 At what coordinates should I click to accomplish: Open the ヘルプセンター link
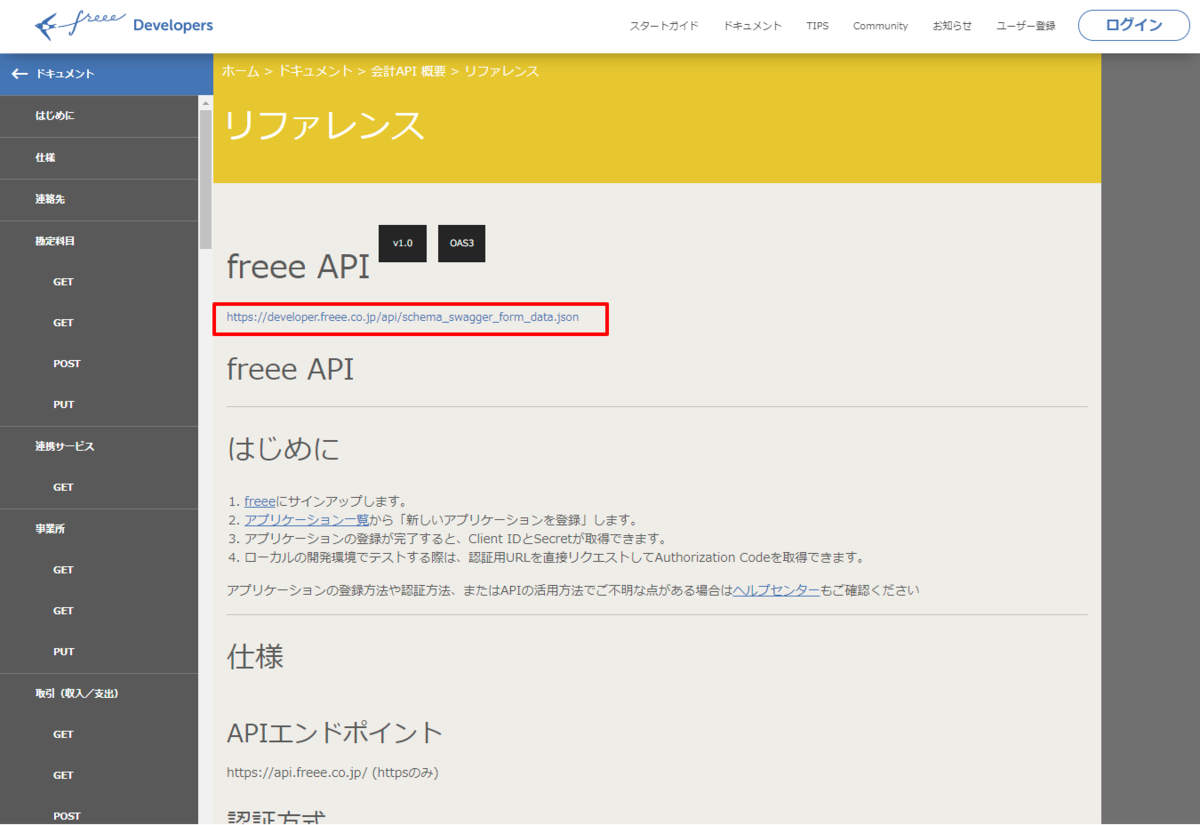tap(776, 590)
